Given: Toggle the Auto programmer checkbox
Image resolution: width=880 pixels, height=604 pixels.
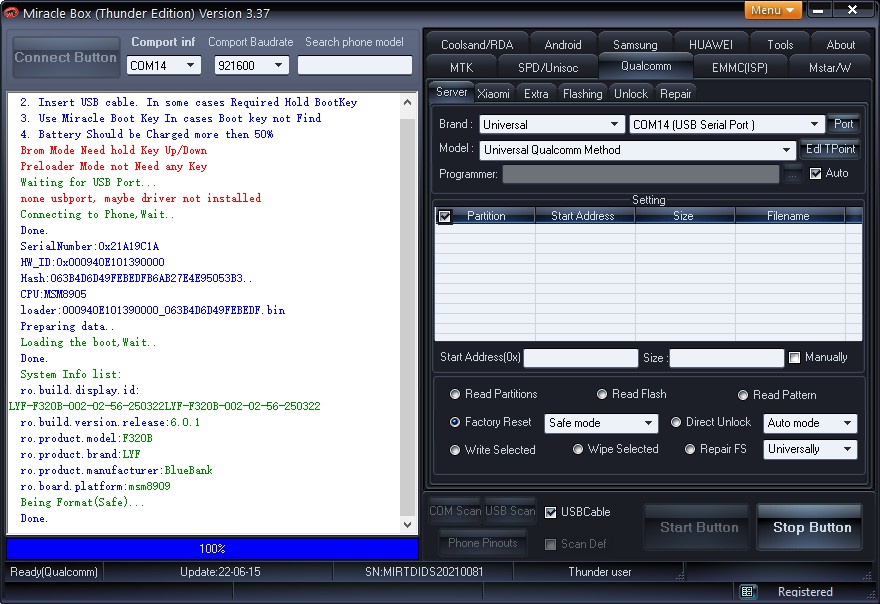Looking at the screenshot, I should point(815,173).
